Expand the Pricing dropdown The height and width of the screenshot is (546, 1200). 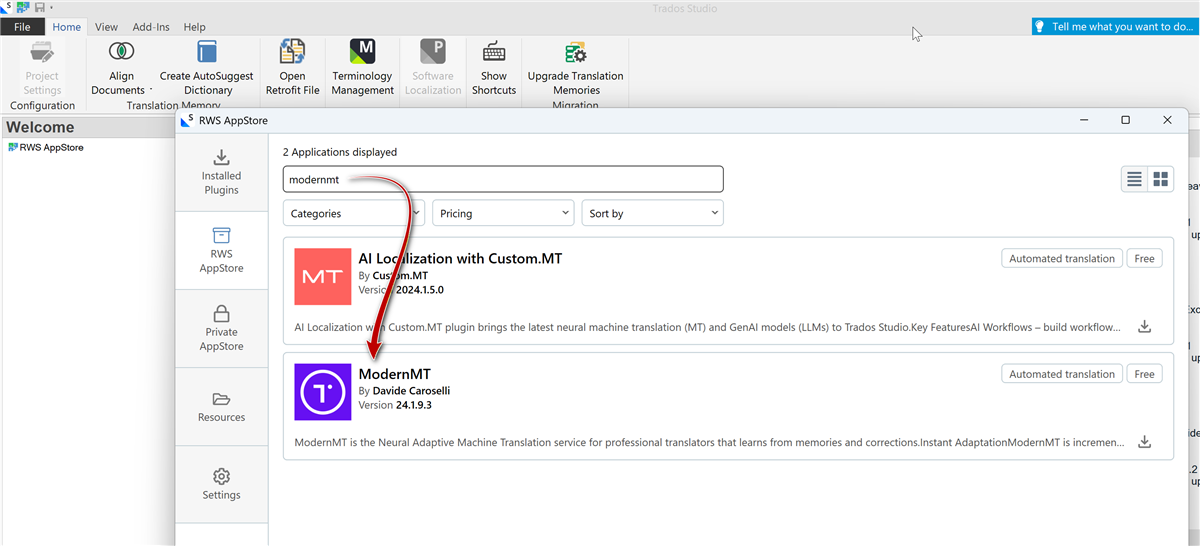pyautogui.click(x=503, y=213)
